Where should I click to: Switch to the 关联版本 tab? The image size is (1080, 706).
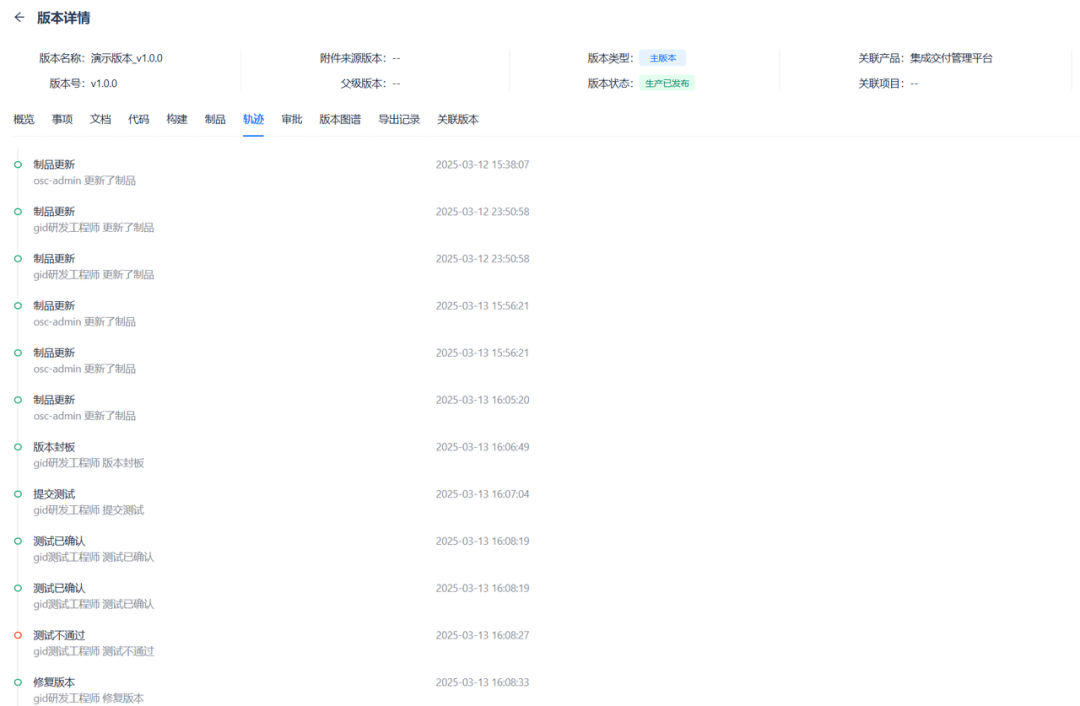click(458, 119)
